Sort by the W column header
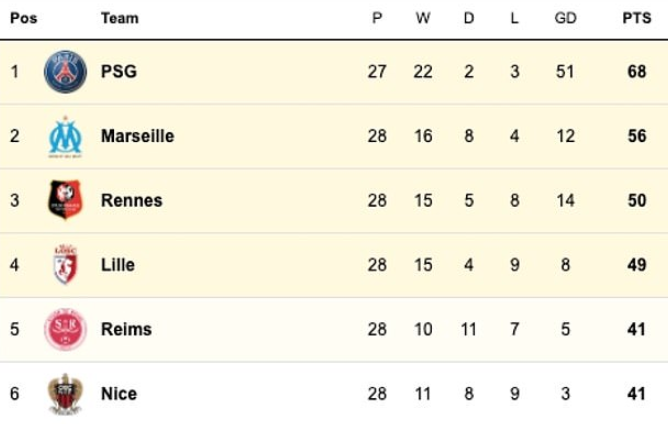This screenshot has height=424, width=668. (x=423, y=18)
